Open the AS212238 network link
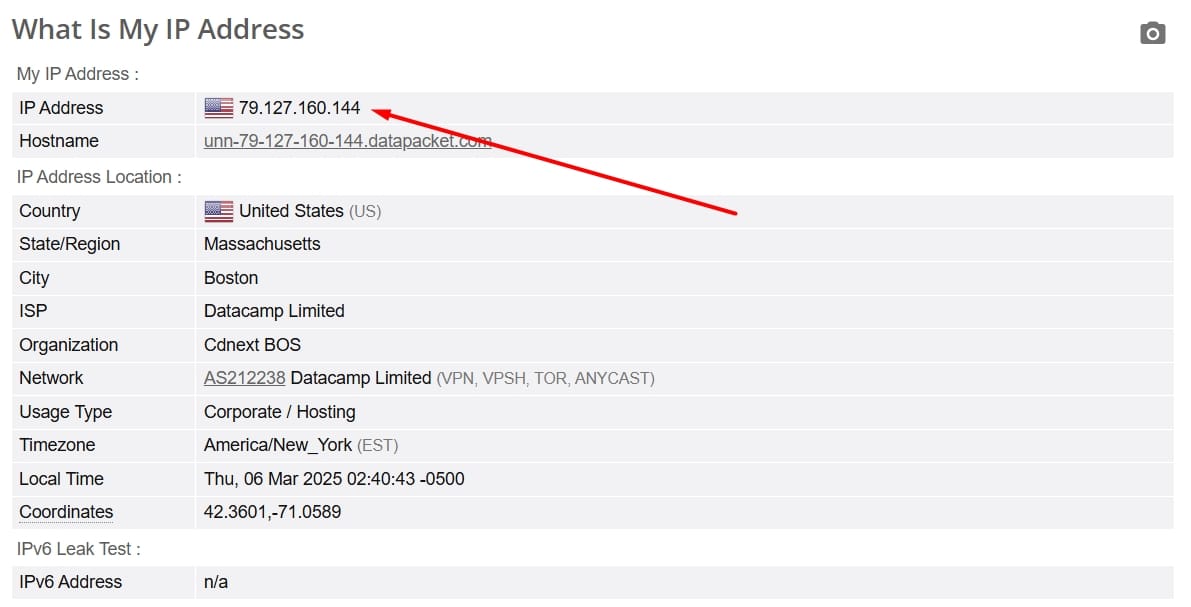Image resolution: width=1191 pixels, height=607 pixels. [x=245, y=378]
